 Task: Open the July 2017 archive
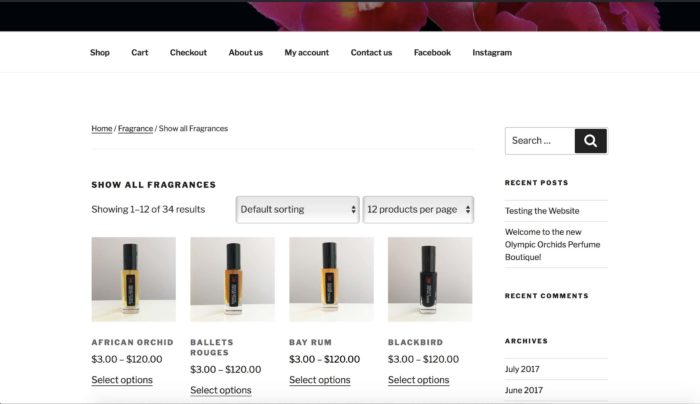coord(522,369)
